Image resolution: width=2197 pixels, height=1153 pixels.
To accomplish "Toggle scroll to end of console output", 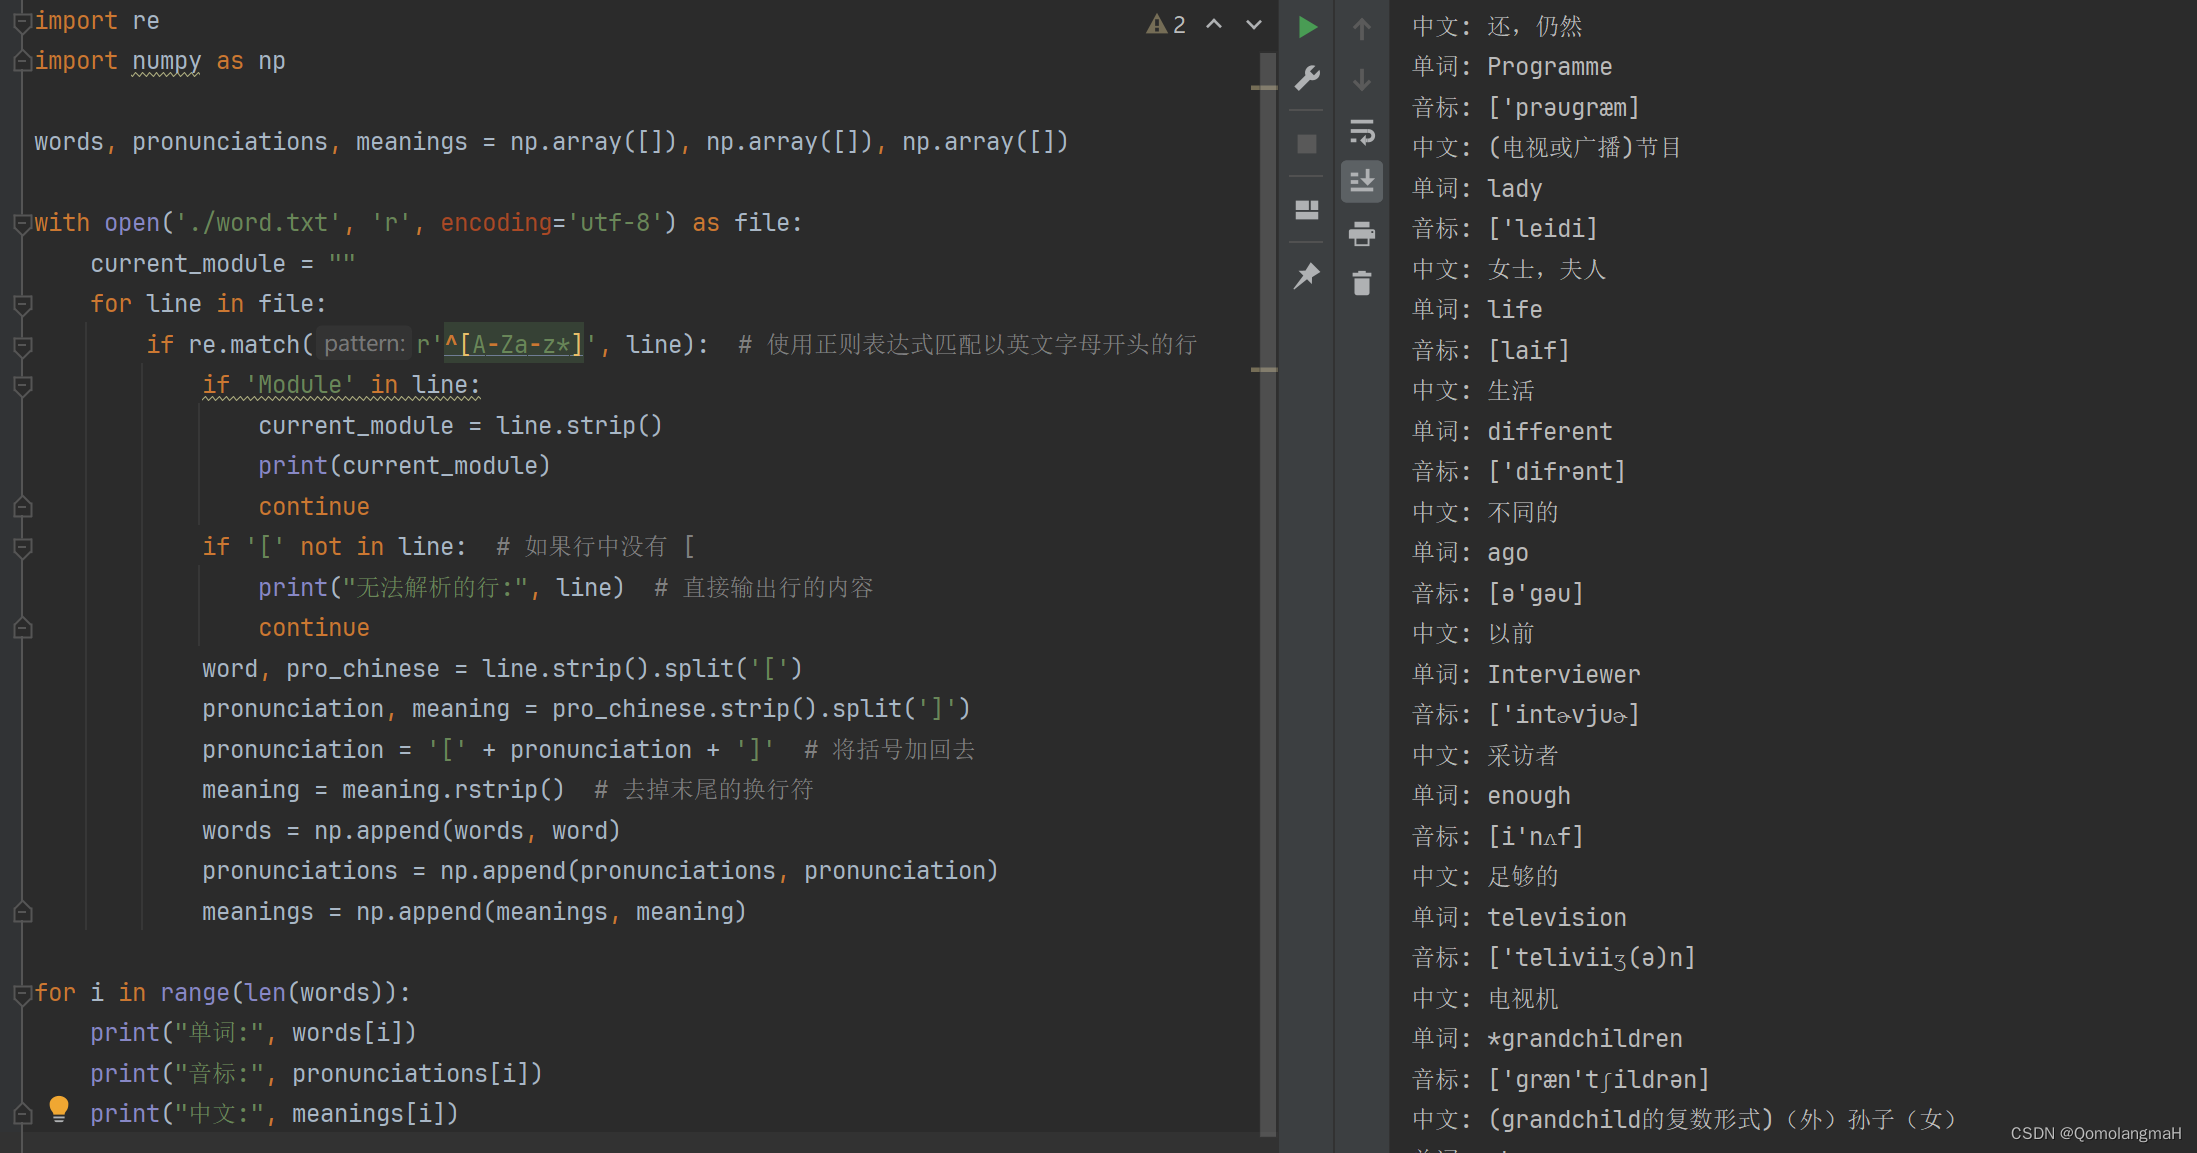I will 1362,182.
